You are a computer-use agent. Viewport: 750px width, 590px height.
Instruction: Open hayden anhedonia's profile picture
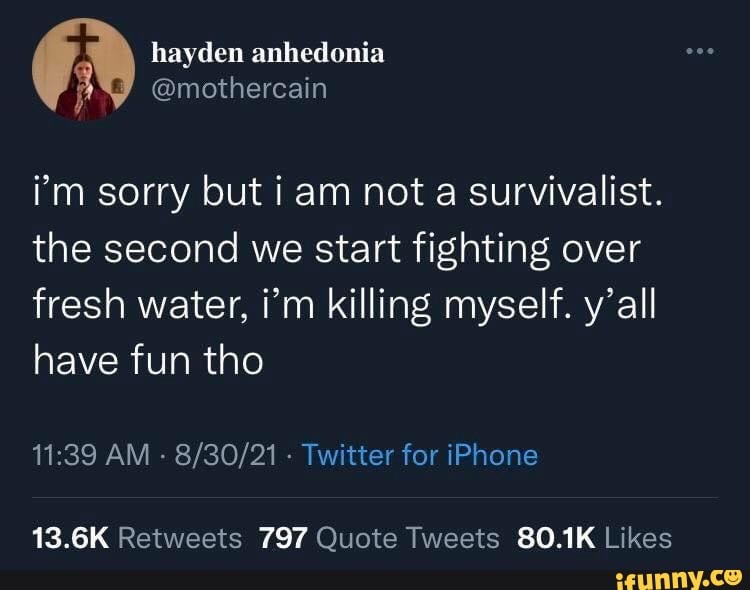(83, 69)
